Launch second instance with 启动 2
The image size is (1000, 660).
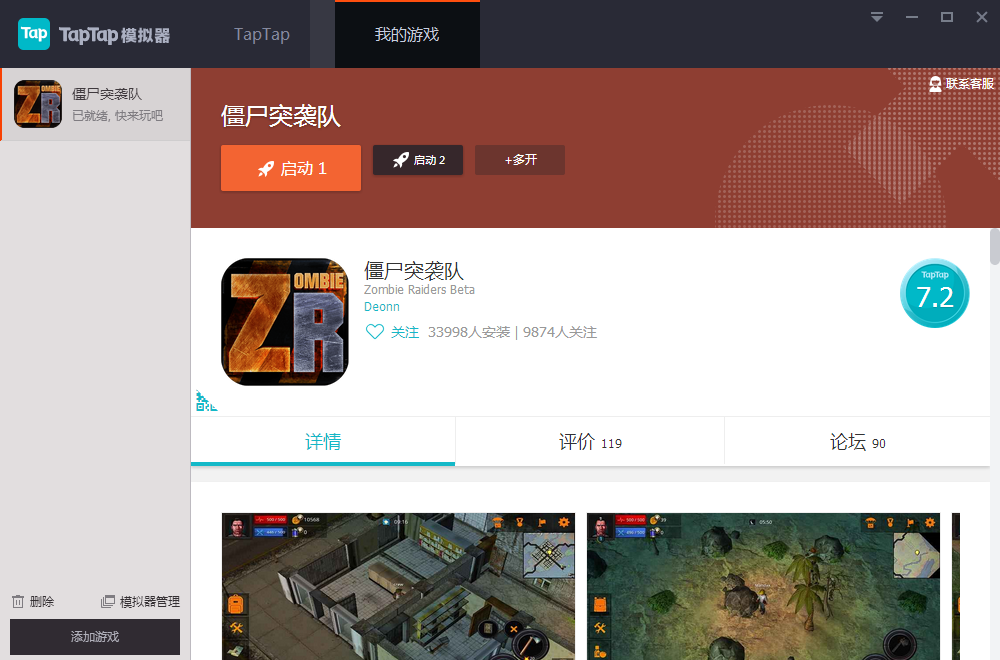coord(418,160)
